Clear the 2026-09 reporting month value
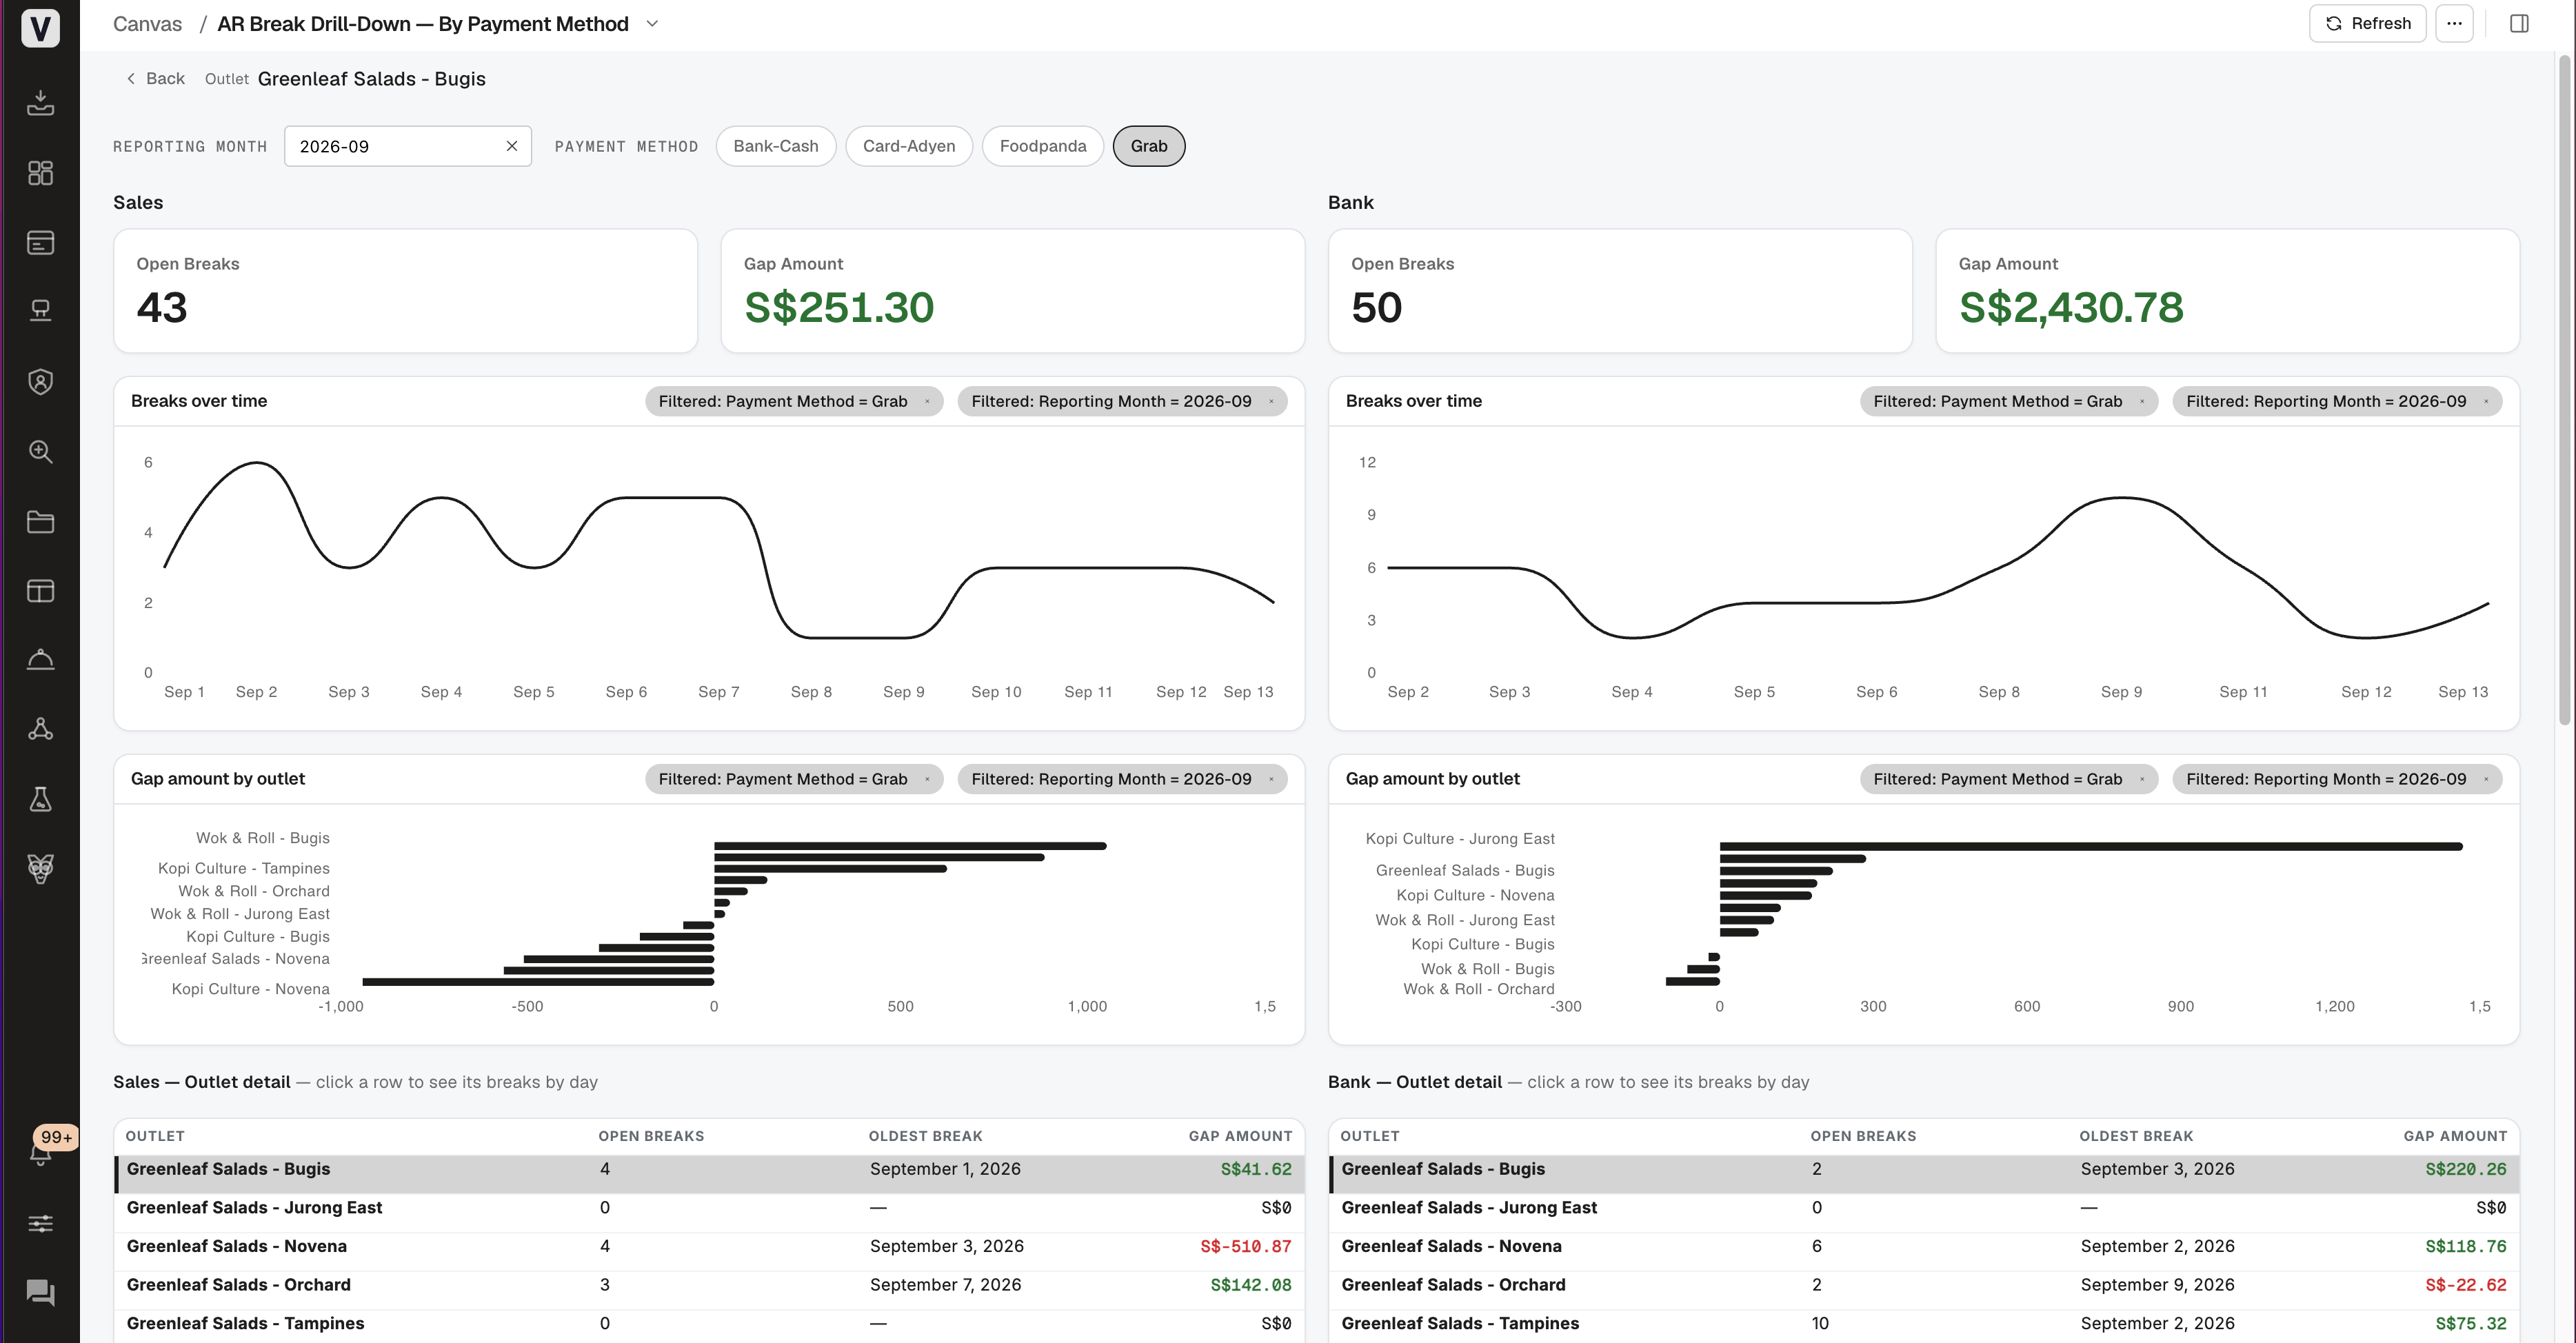 click(511, 146)
